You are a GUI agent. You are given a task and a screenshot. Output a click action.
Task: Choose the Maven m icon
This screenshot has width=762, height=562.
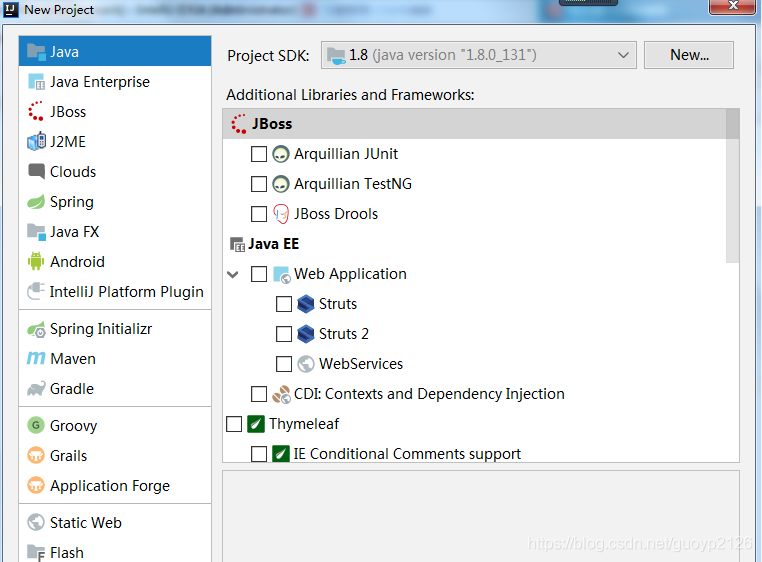click(x=36, y=359)
